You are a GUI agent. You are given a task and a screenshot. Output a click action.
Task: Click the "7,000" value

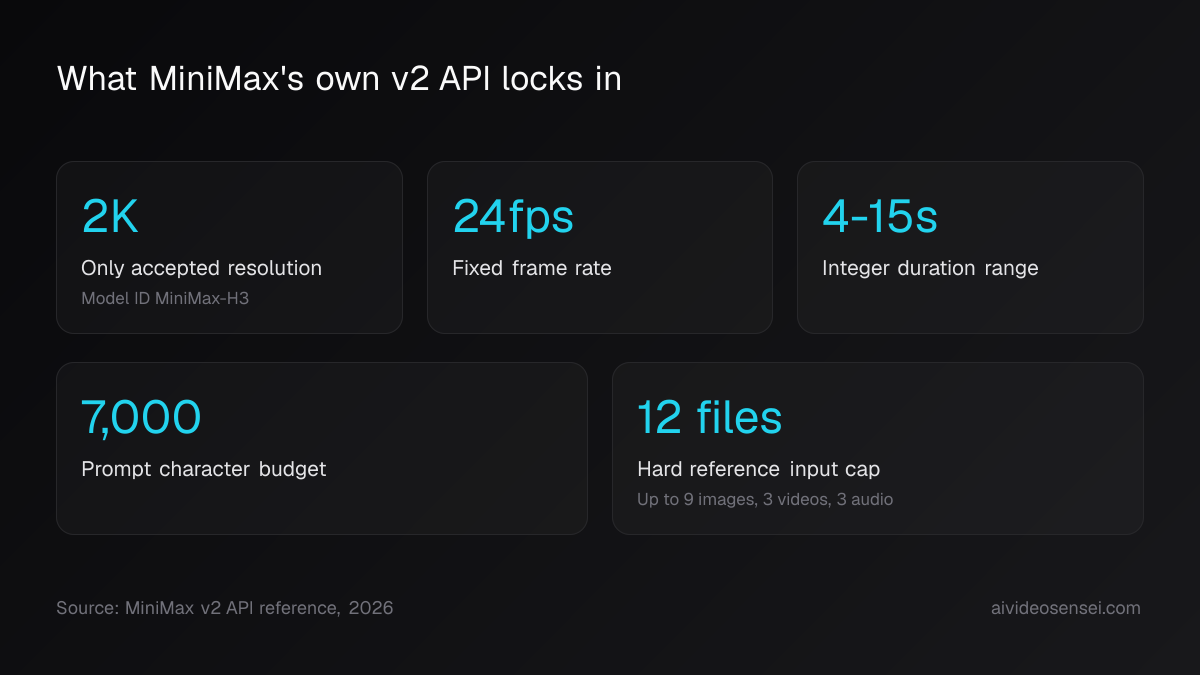coord(141,418)
